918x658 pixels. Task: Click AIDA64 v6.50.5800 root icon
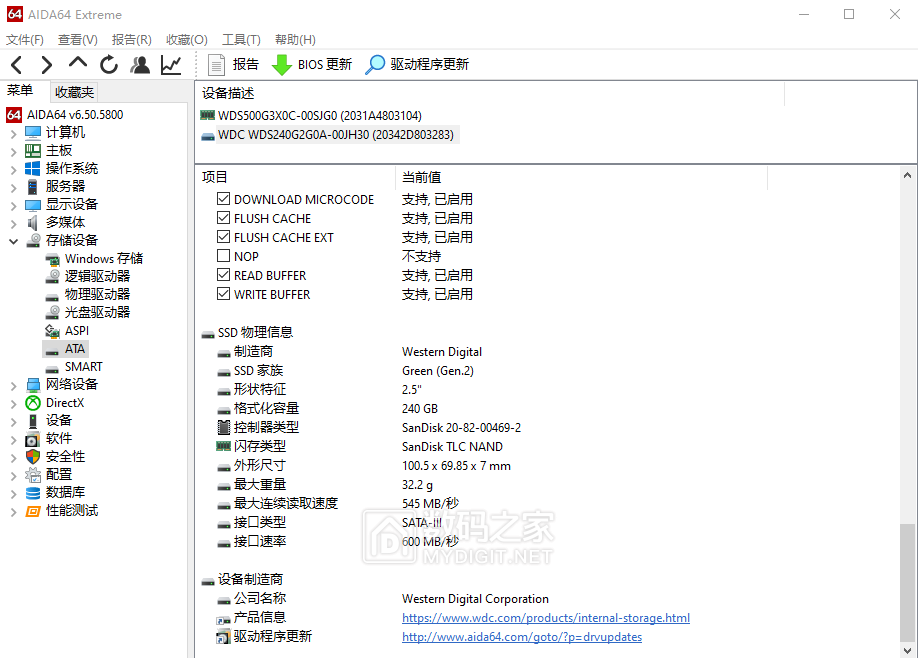click(x=14, y=115)
